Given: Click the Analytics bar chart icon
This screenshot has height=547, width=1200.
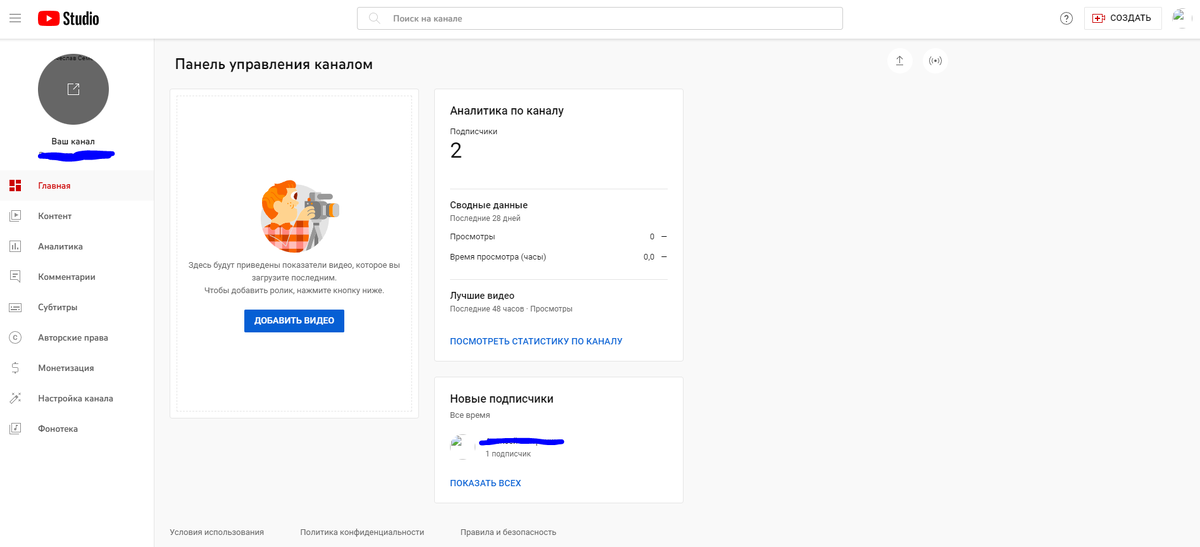Looking at the screenshot, I should (15, 246).
